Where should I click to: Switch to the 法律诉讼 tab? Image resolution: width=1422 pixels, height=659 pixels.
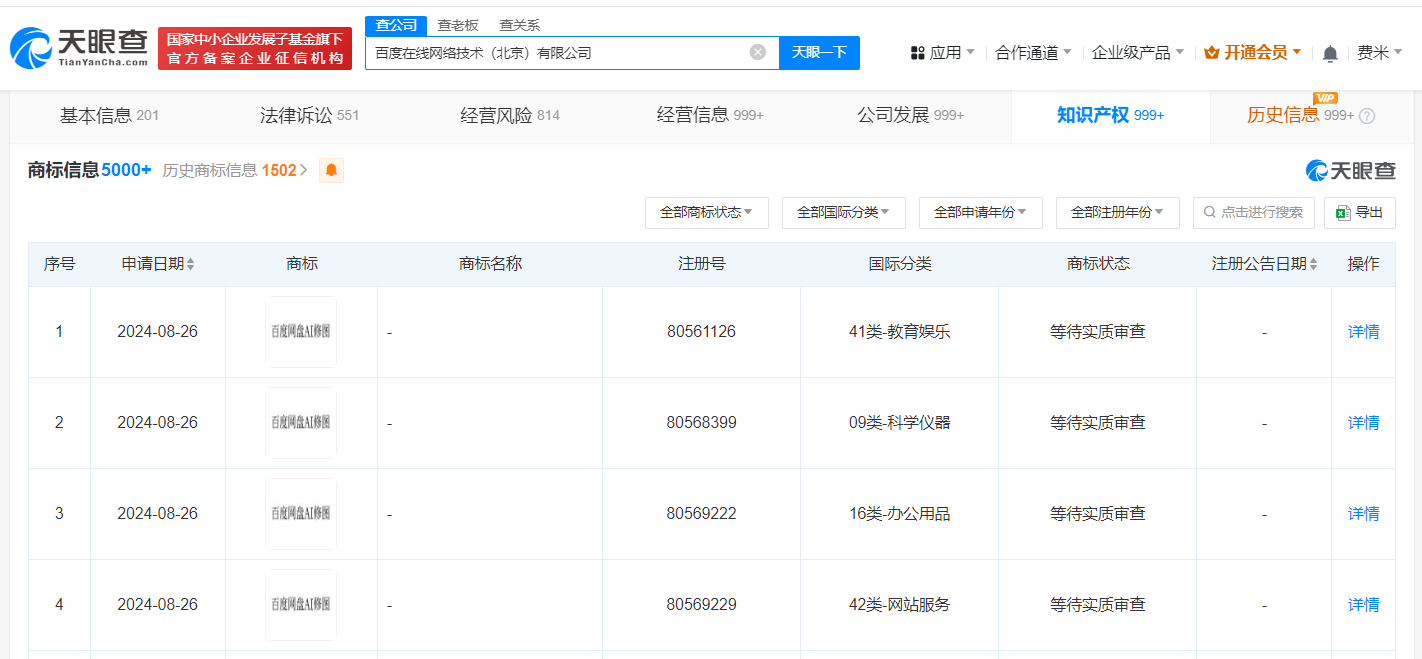pos(310,115)
